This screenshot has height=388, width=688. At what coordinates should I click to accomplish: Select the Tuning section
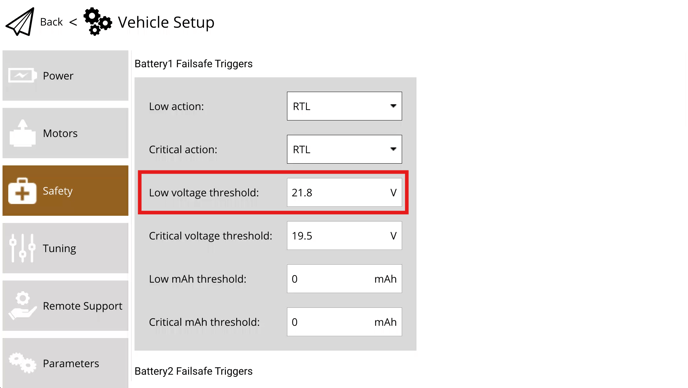coord(65,248)
